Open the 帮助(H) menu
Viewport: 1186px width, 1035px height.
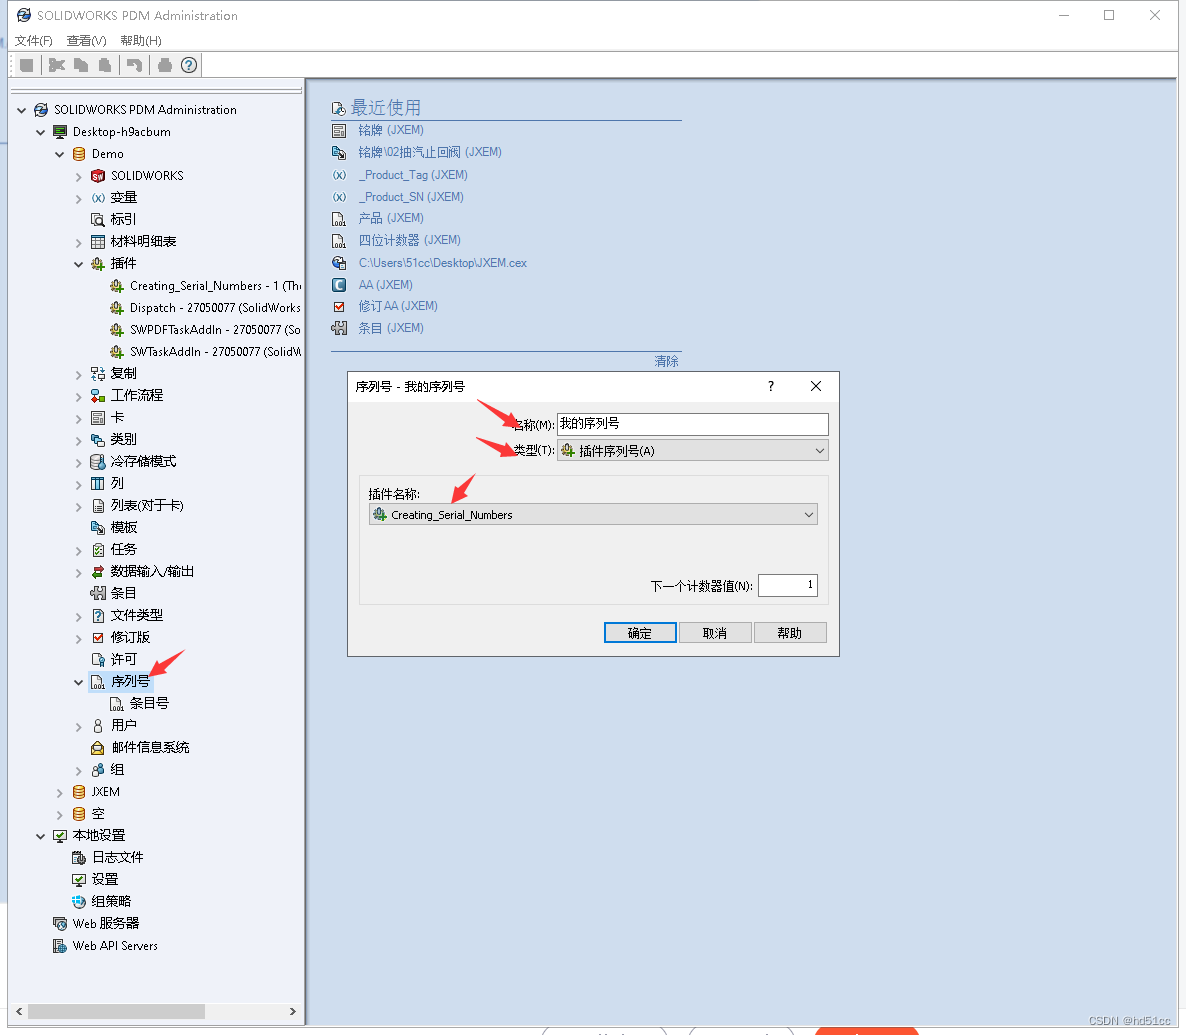pyautogui.click(x=141, y=40)
